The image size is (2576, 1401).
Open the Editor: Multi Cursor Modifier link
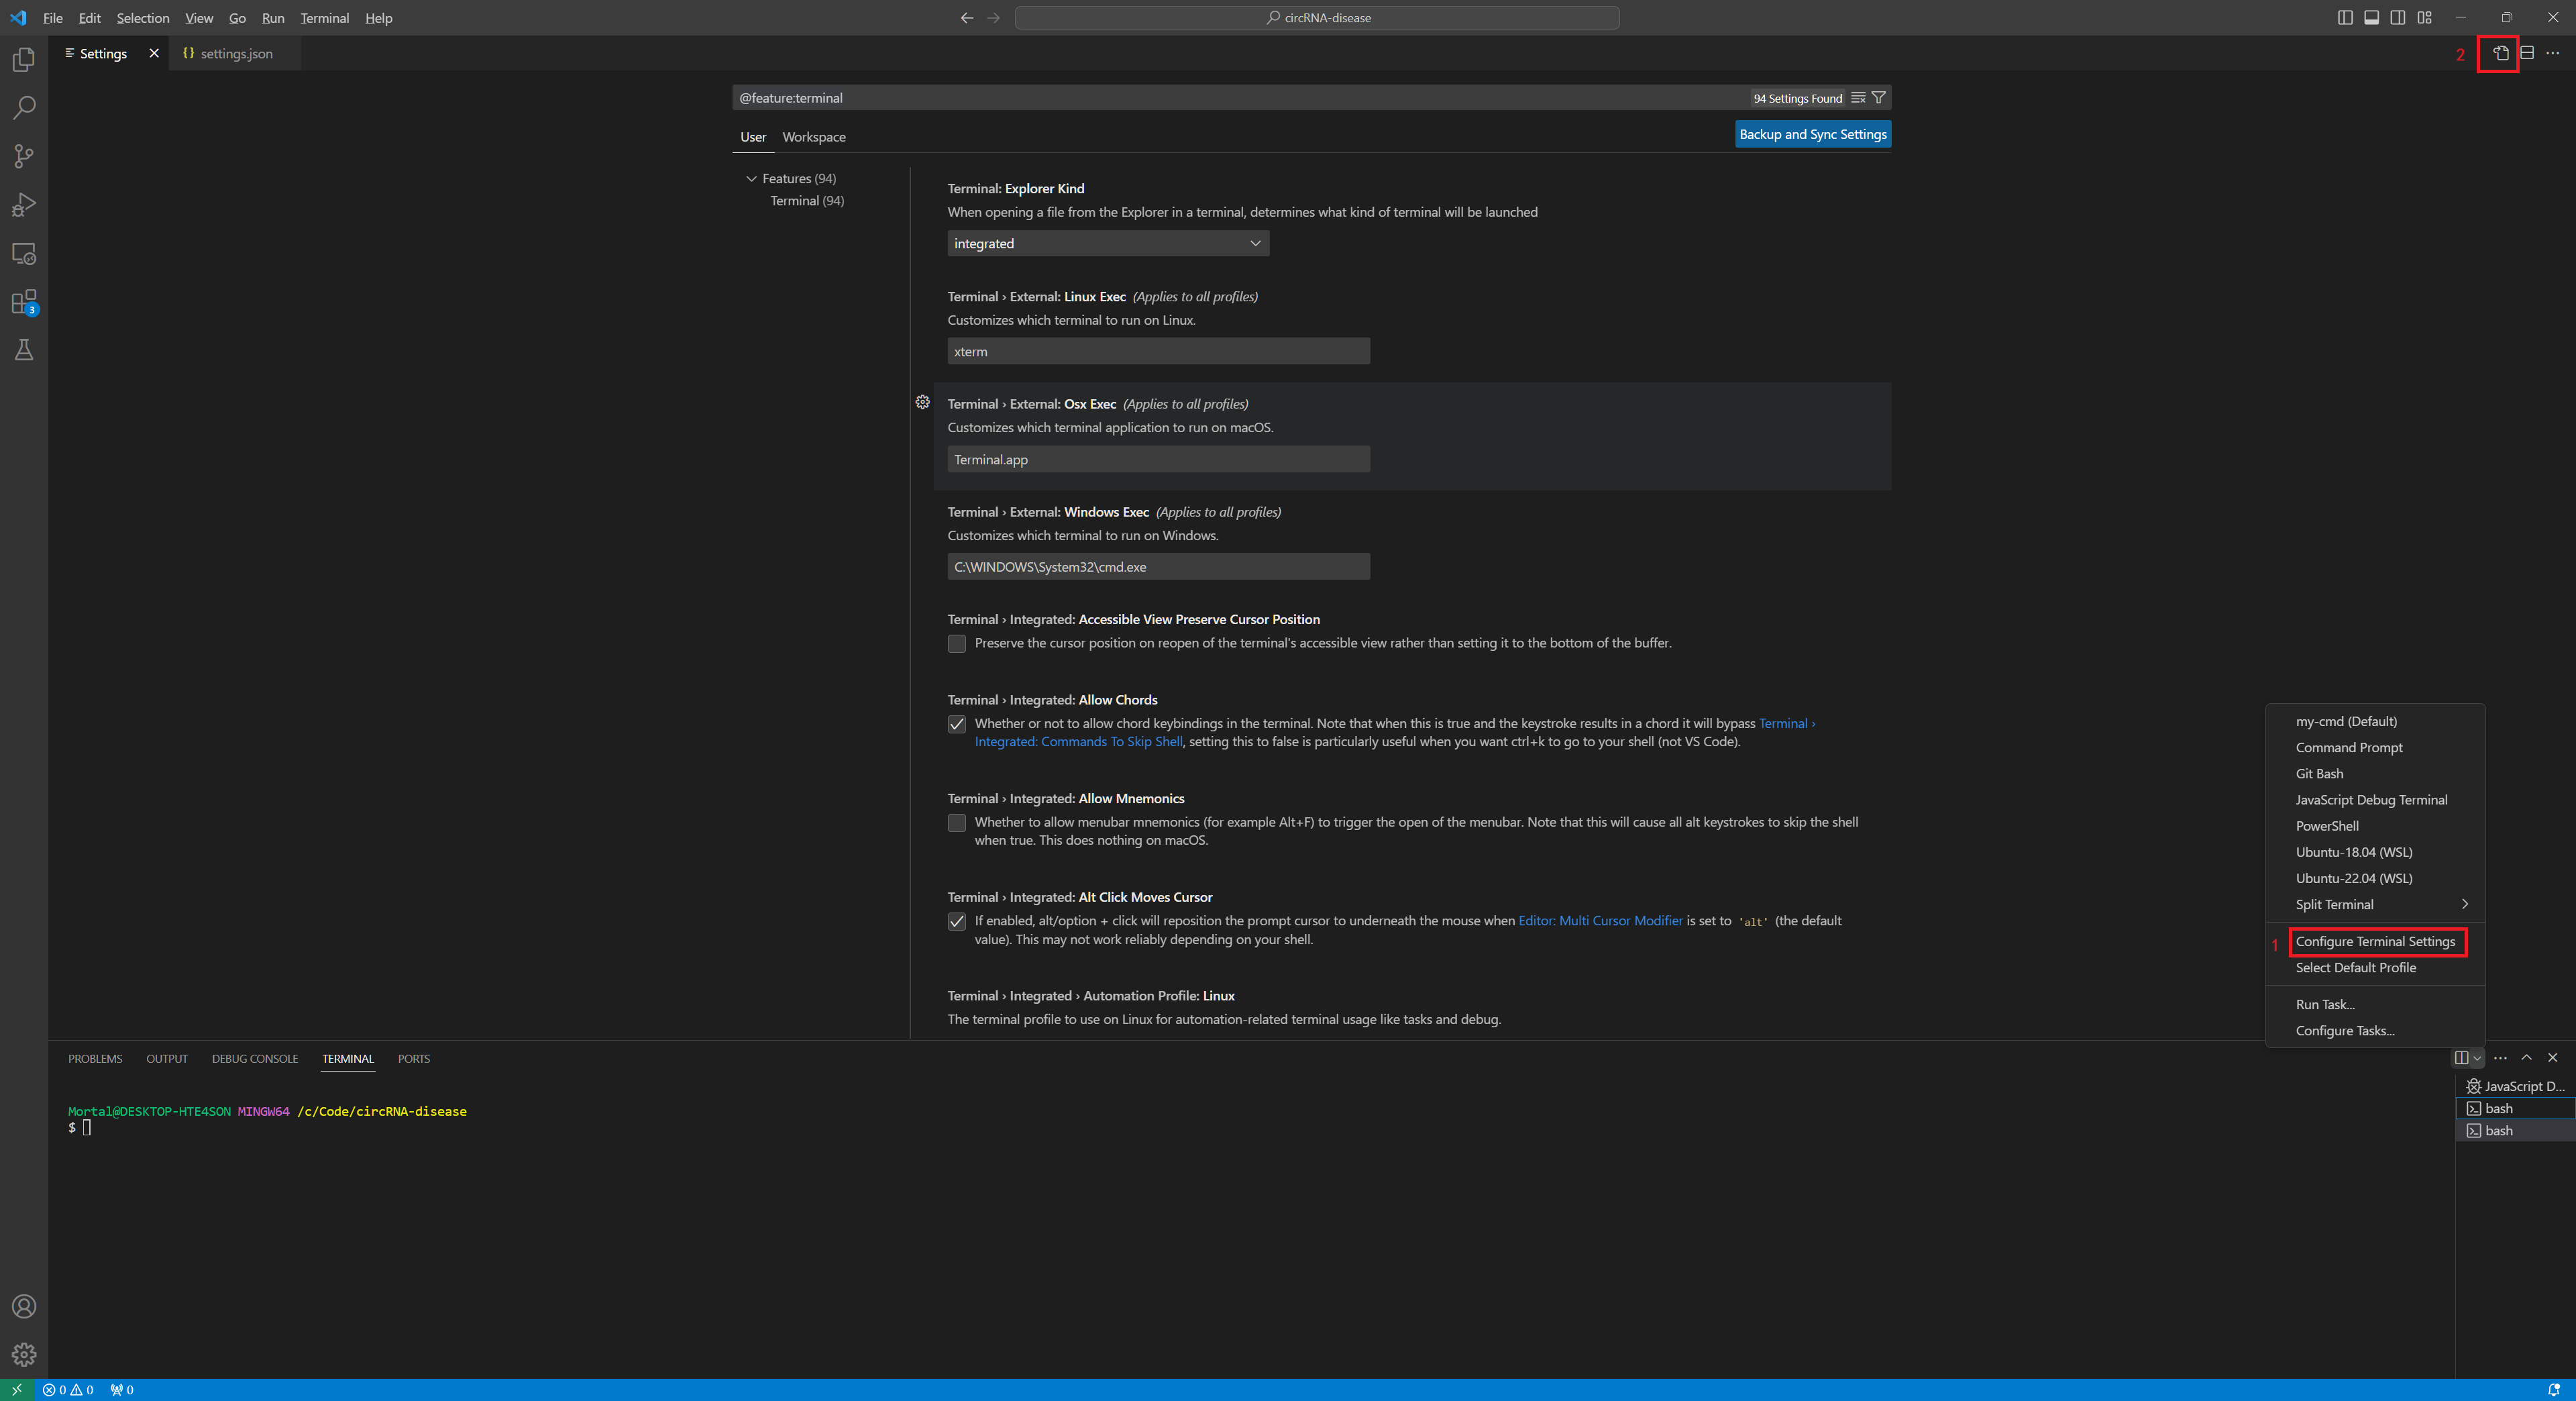coord(1599,920)
